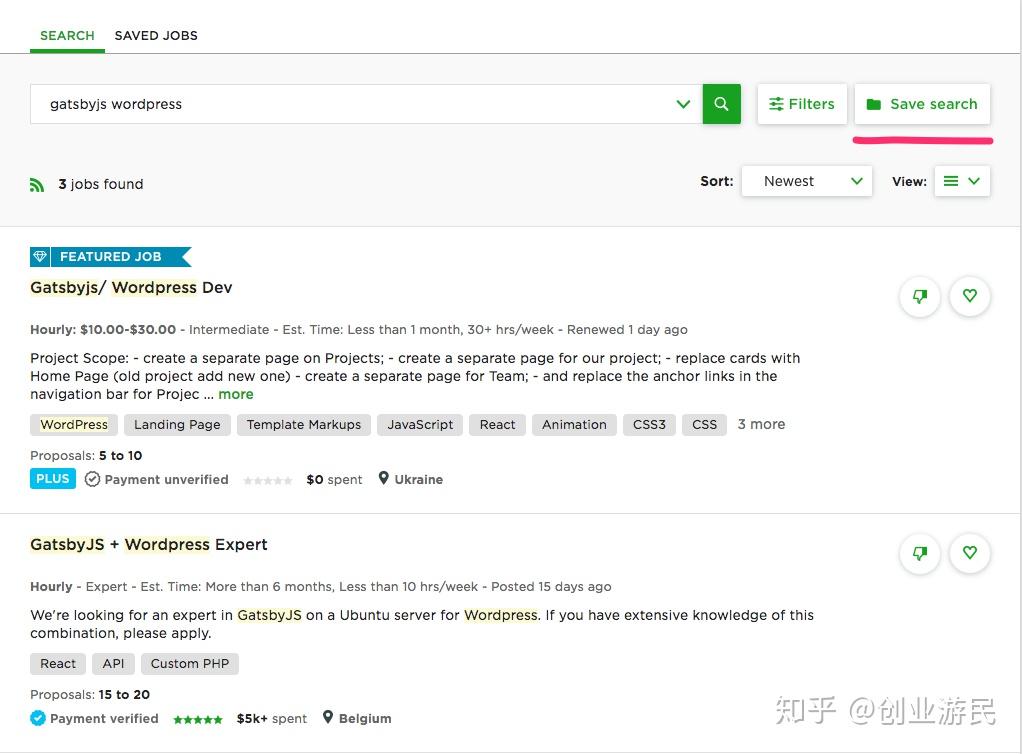The image size is (1022, 754).
Task: Select the Template Markups skill tag
Action: pyautogui.click(x=304, y=425)
